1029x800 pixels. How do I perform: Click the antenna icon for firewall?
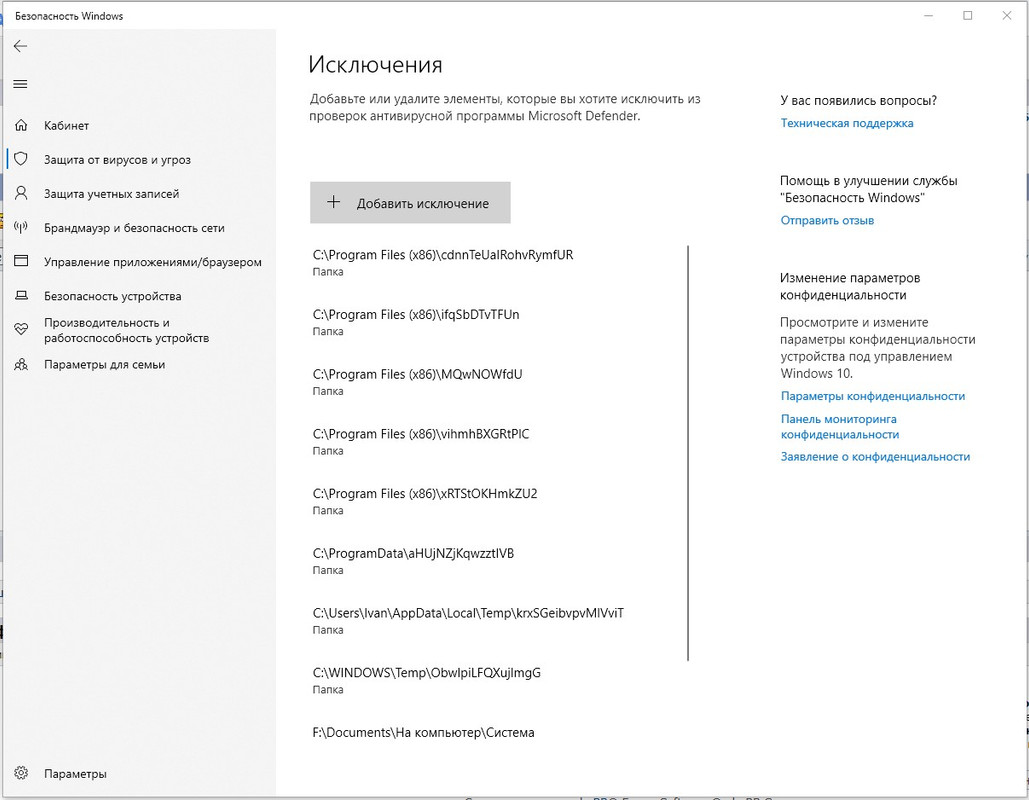[x=21, y=227]
